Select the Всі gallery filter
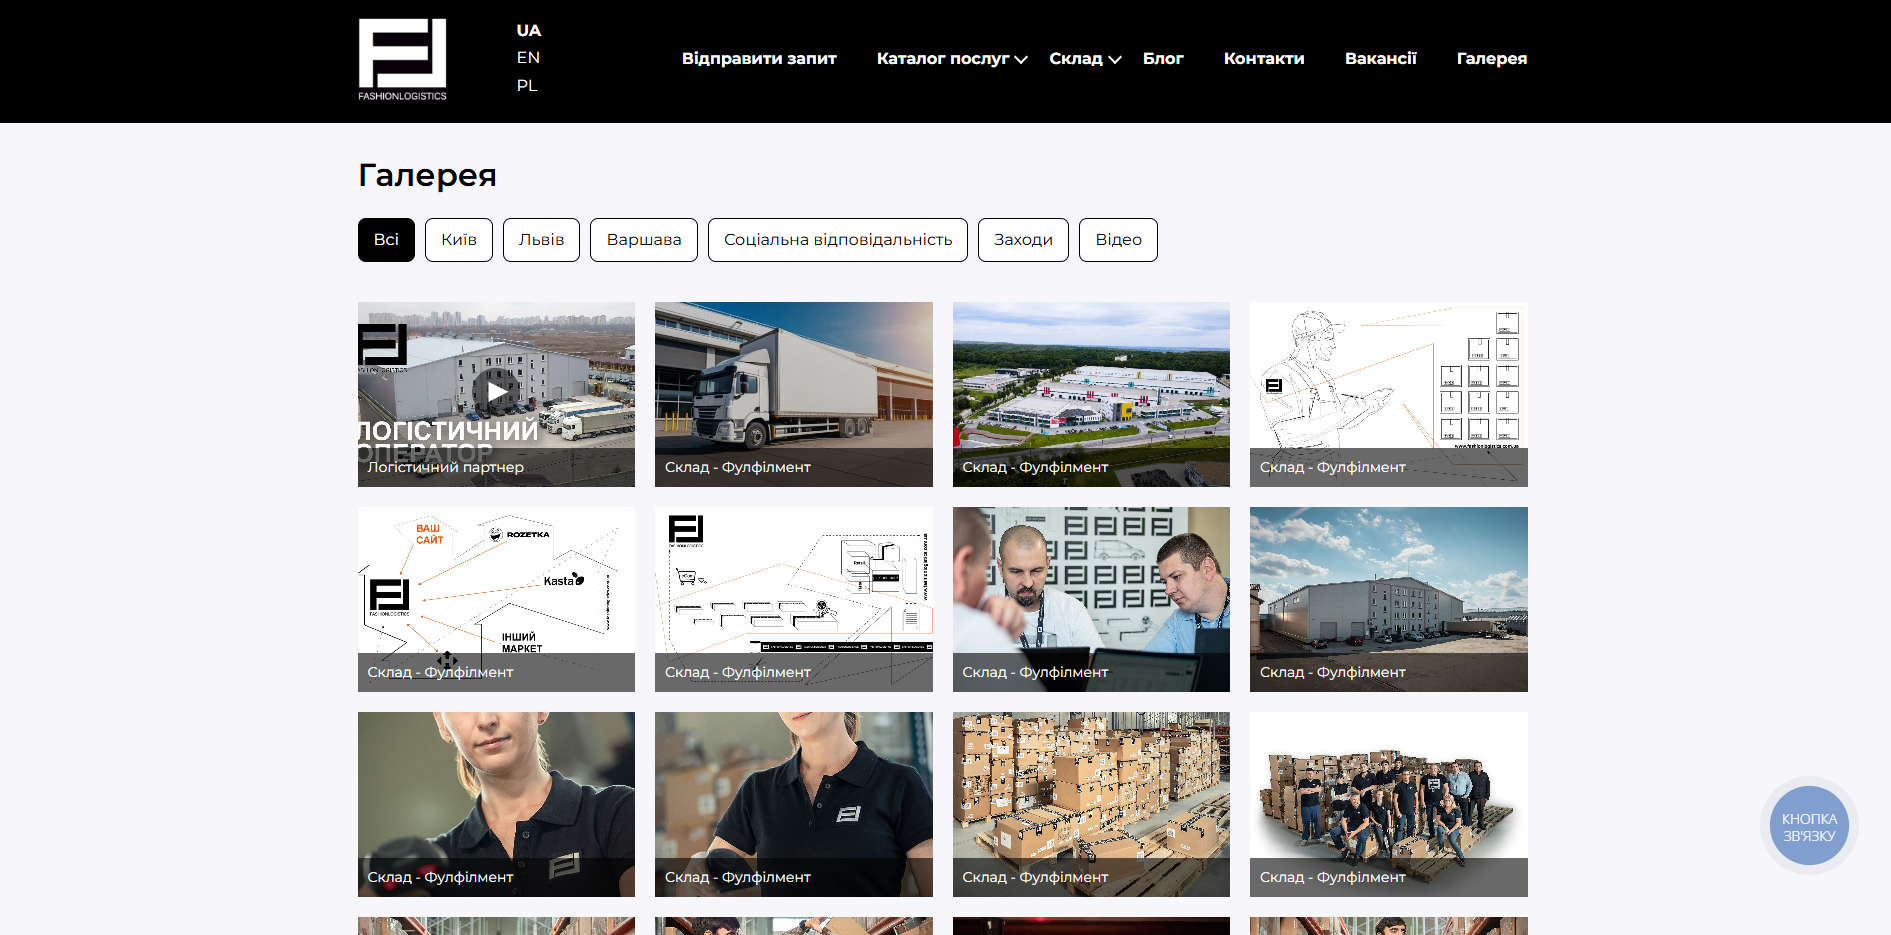The height and width of the screenshot is (935, 1891). tap(386, 240)
